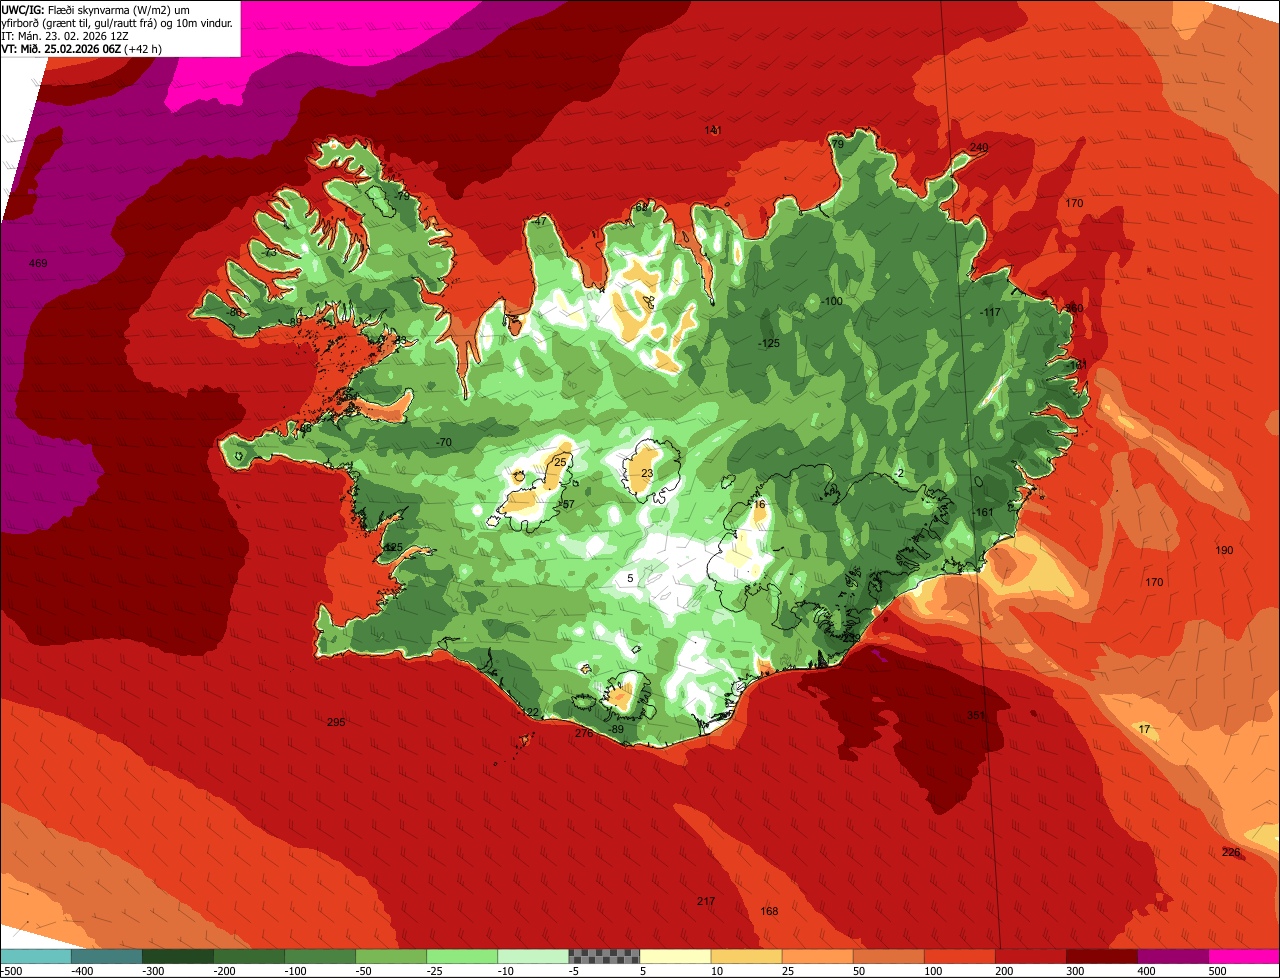Click the '-300' label in the legend

click(152, 971)
